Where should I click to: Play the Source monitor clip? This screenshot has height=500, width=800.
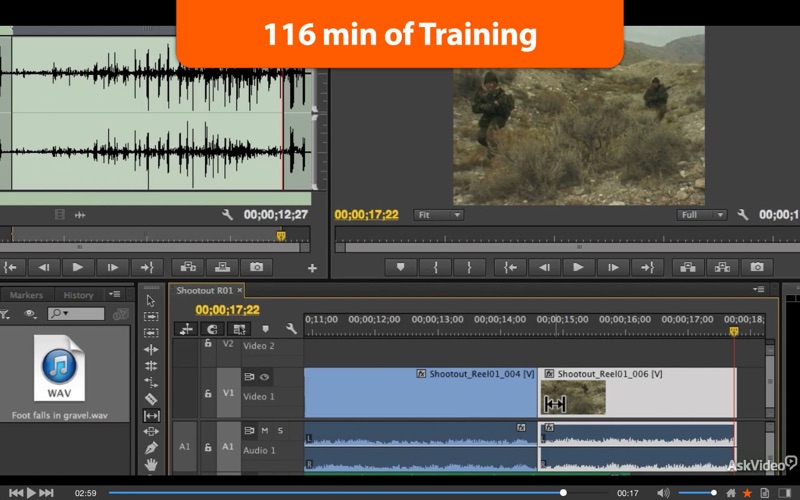click(78, 267)
